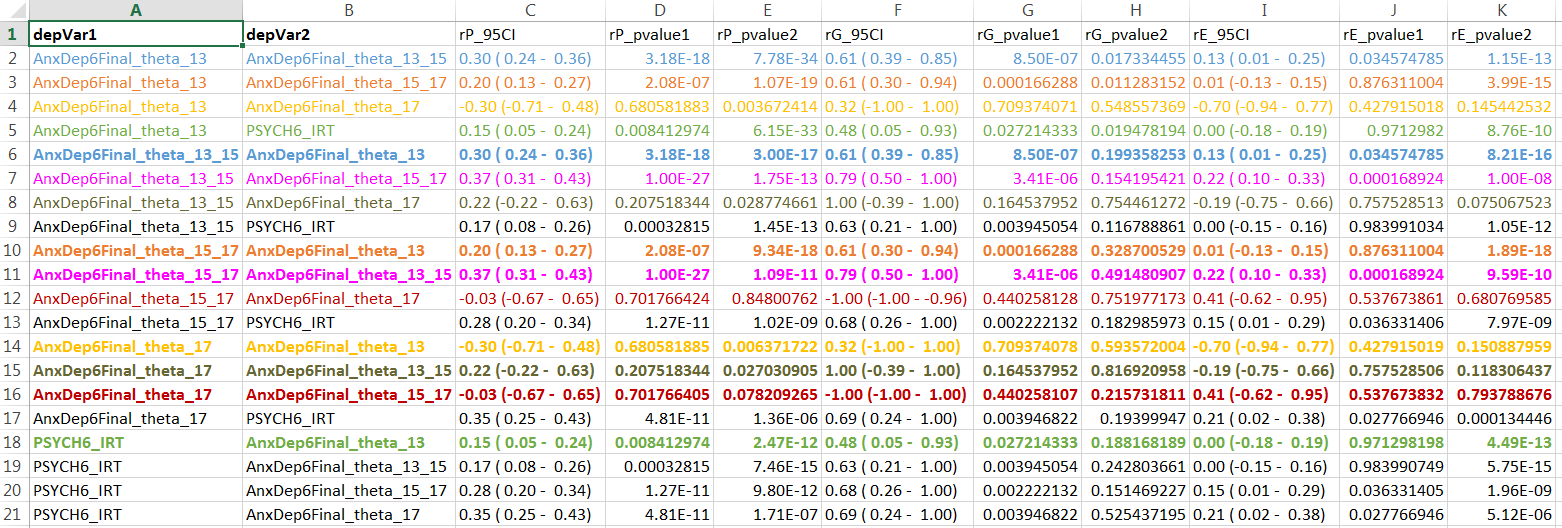Click the select-all corner of the sheet
The width and height of the screenshot is (1562, 528).
[14, 10]
